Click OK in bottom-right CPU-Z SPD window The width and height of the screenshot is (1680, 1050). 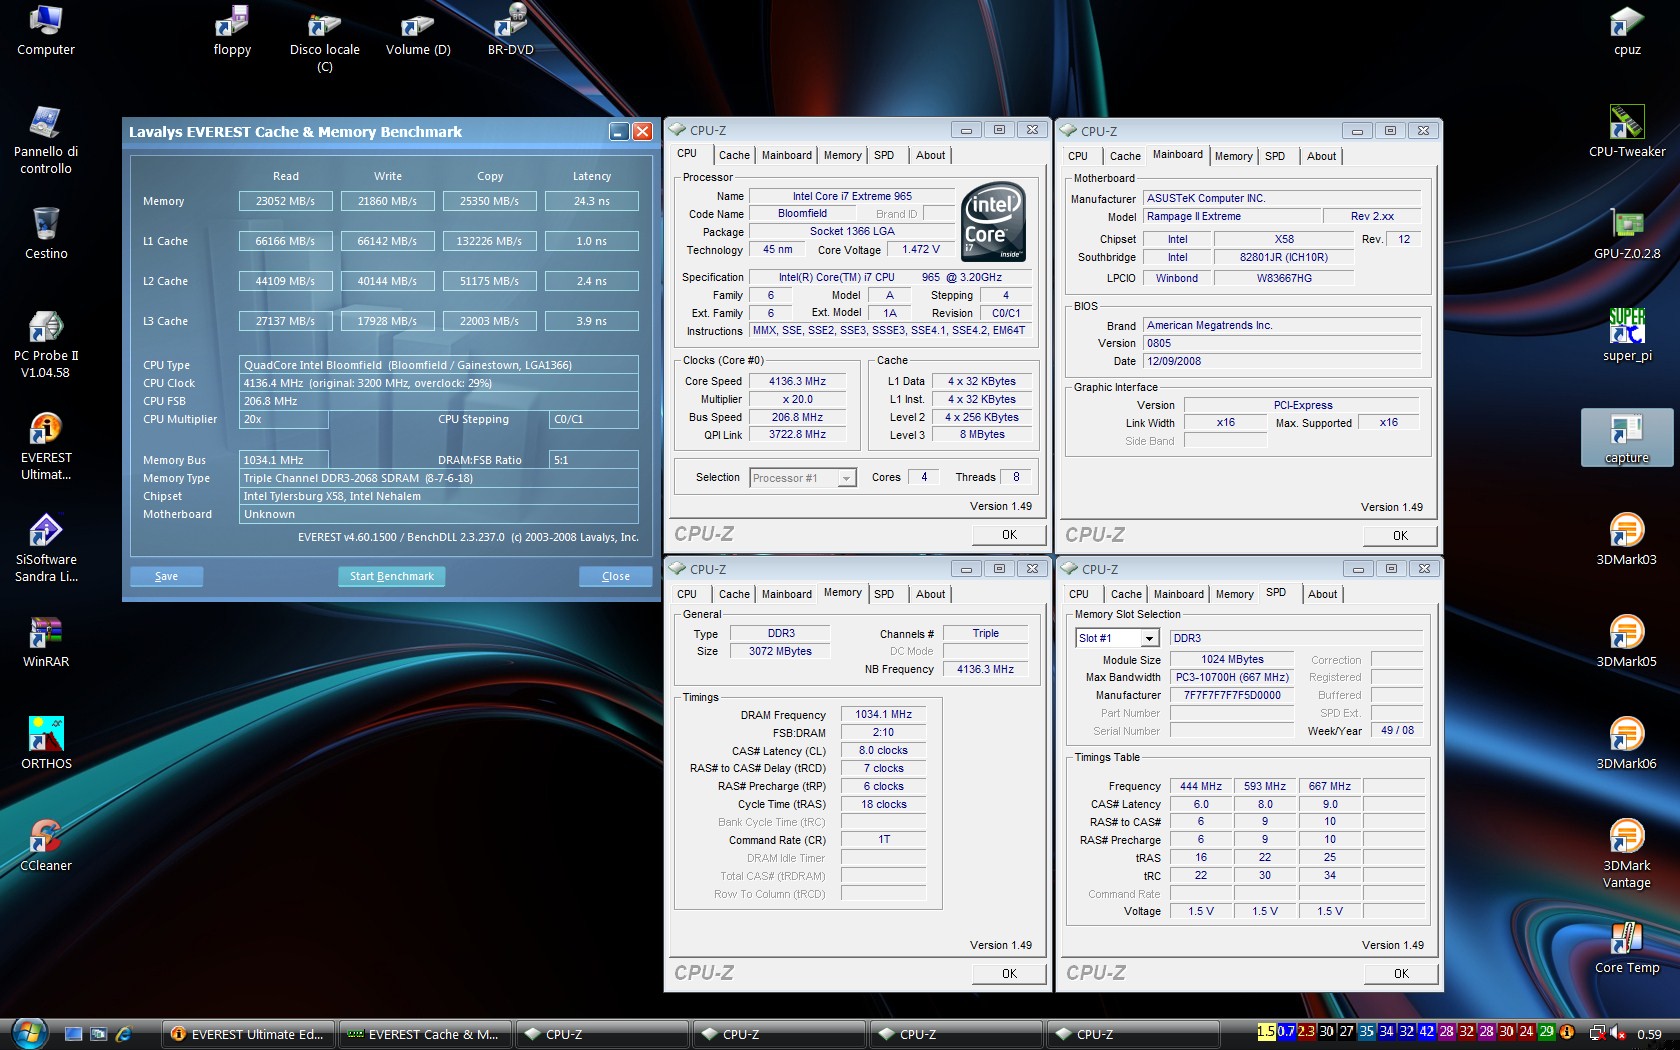(x=1401, y=974)
